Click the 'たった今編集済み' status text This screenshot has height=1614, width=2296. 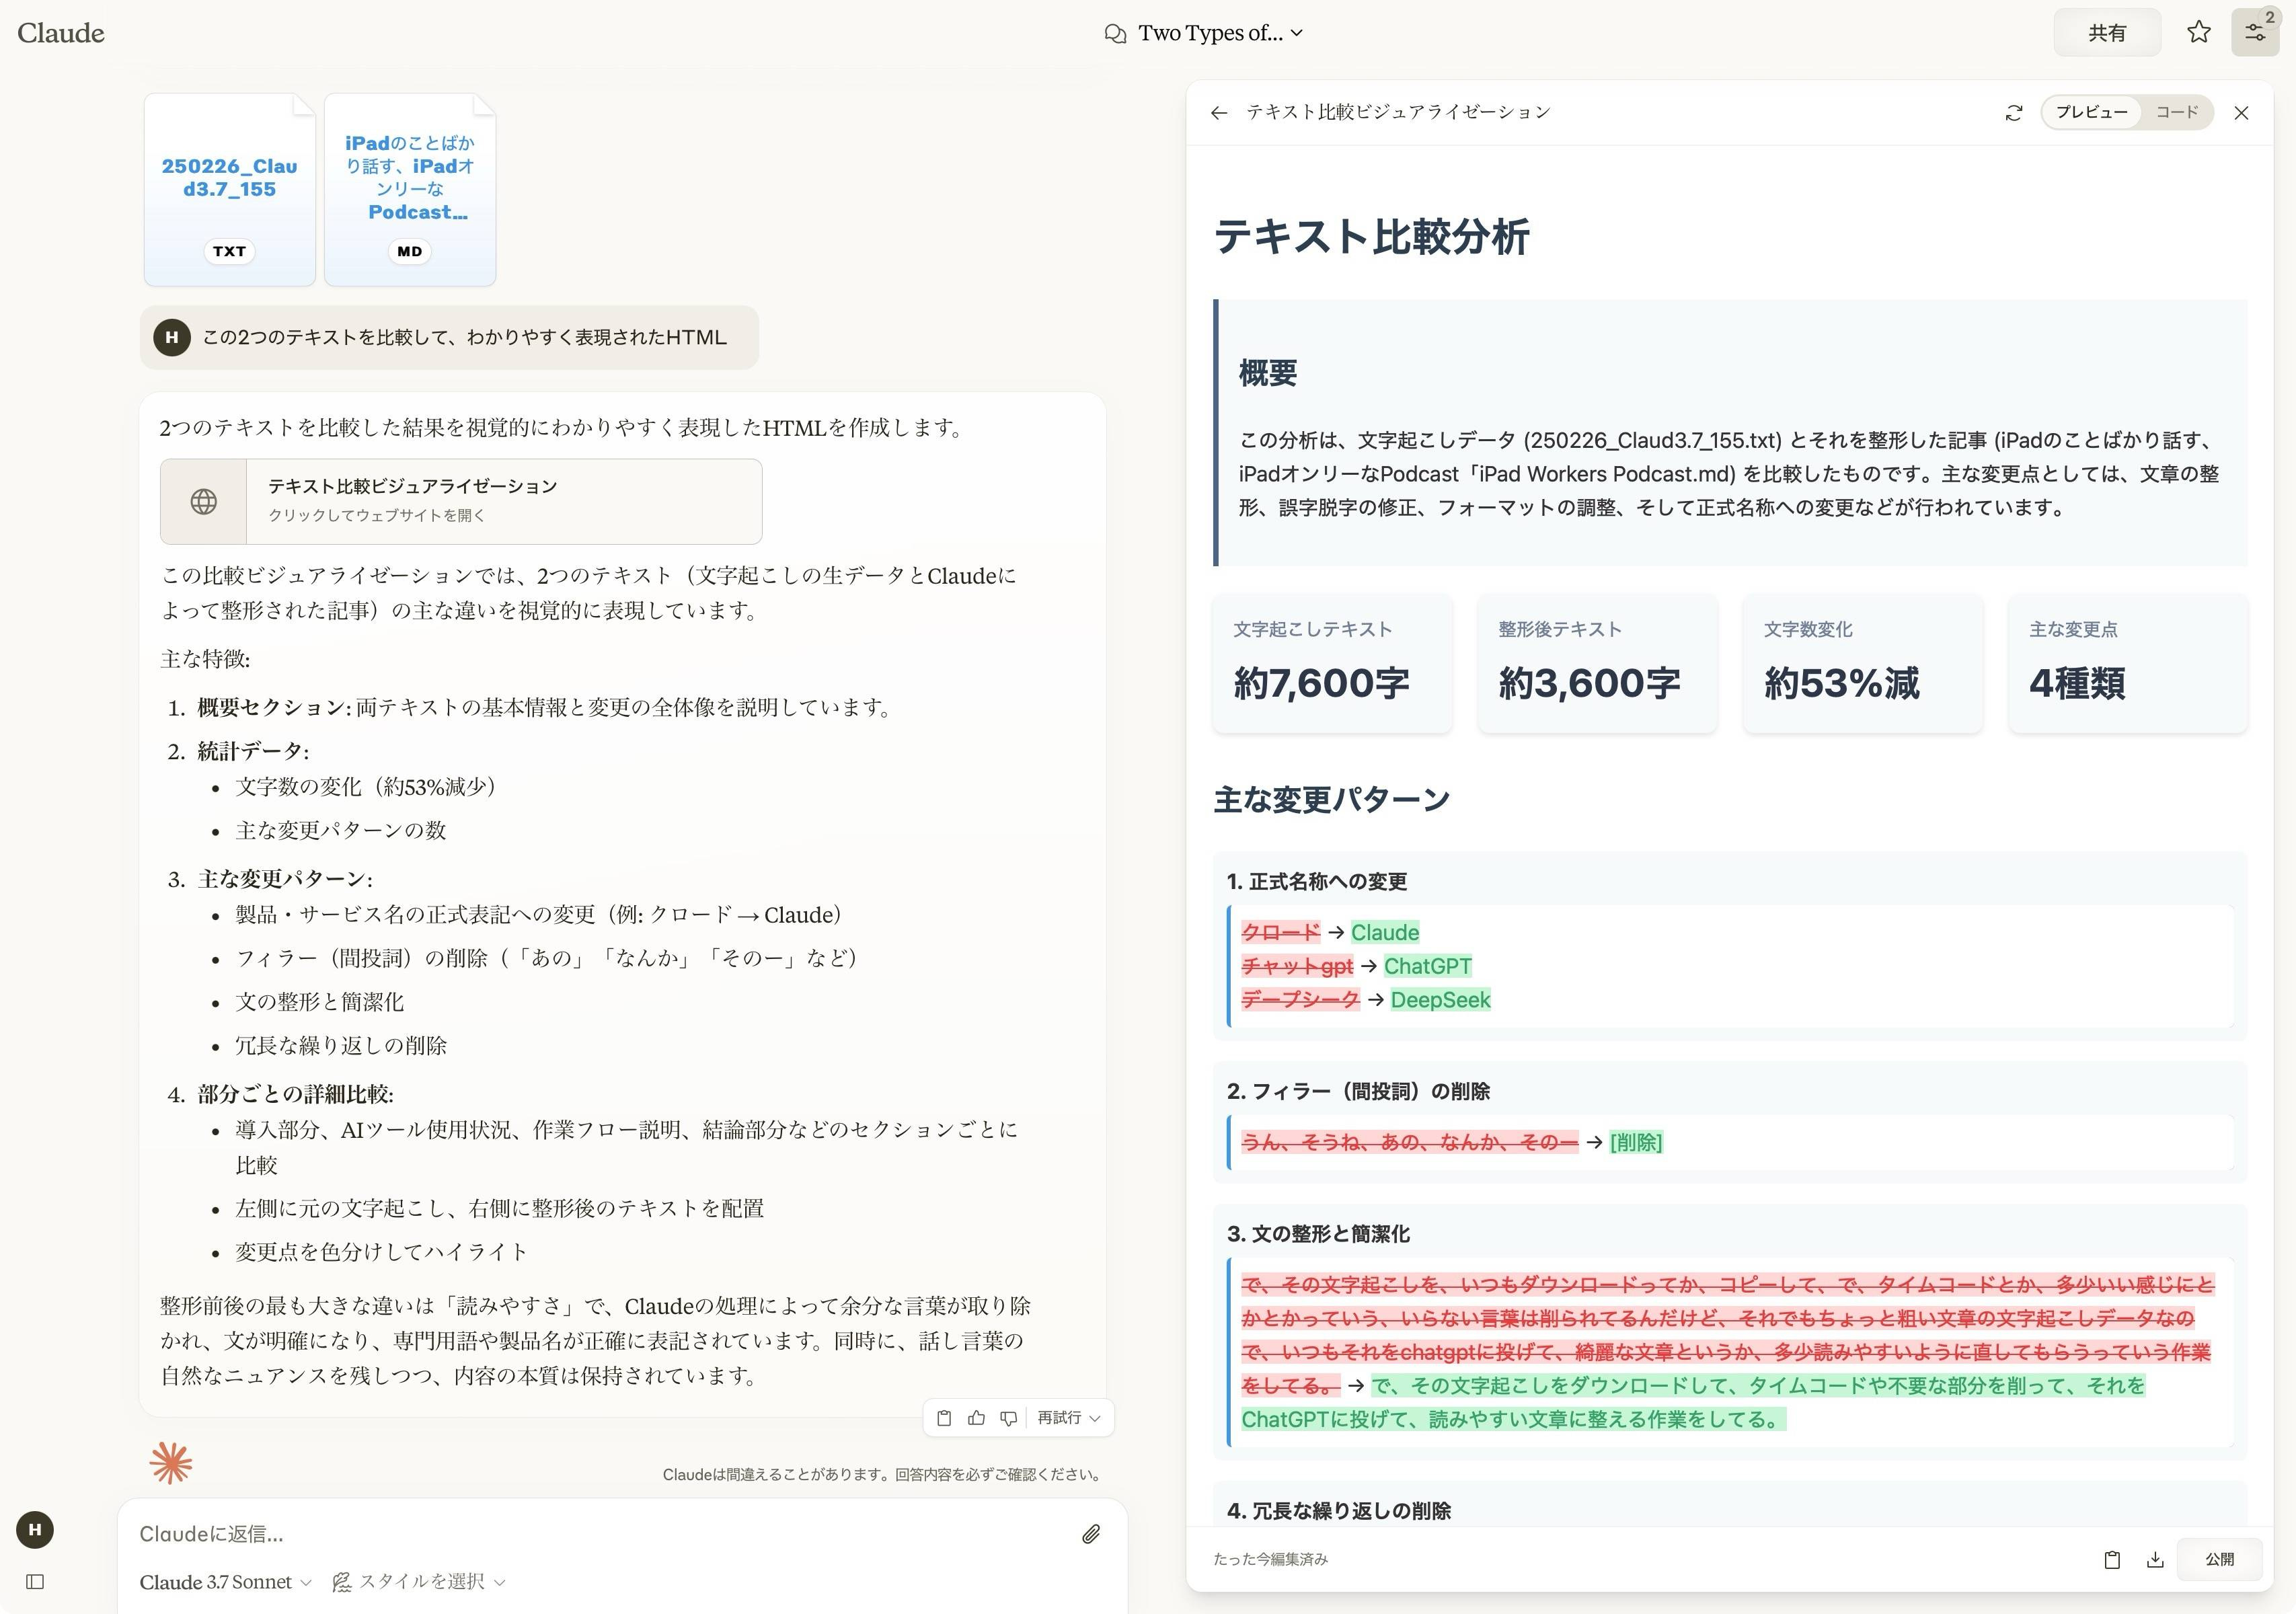1270,1560
